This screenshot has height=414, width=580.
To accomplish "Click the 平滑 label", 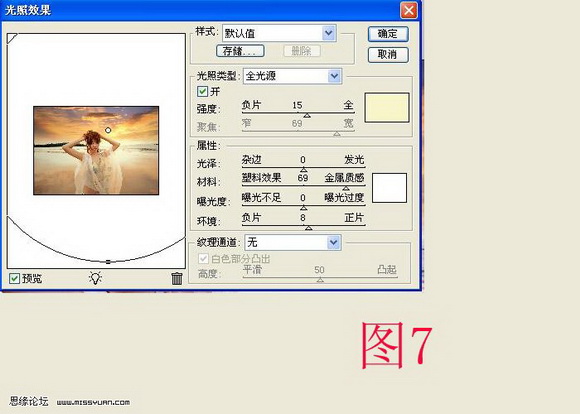I will coord(252,269).
